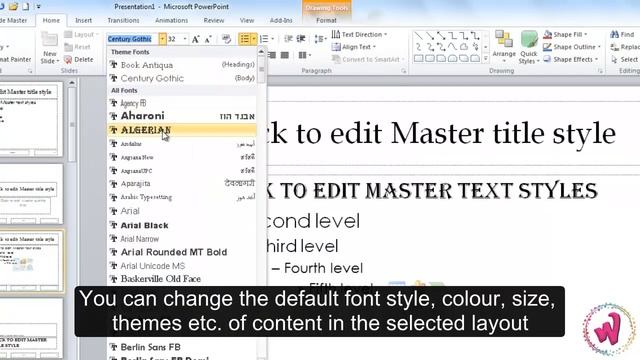Open the Text Direction menu
The image size is (640, 360).
359,34
